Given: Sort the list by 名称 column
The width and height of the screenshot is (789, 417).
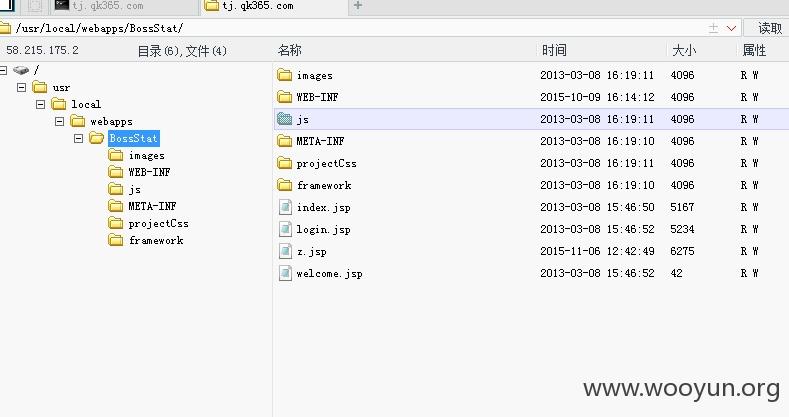Looking at the screenshot, I should point(290,50).
